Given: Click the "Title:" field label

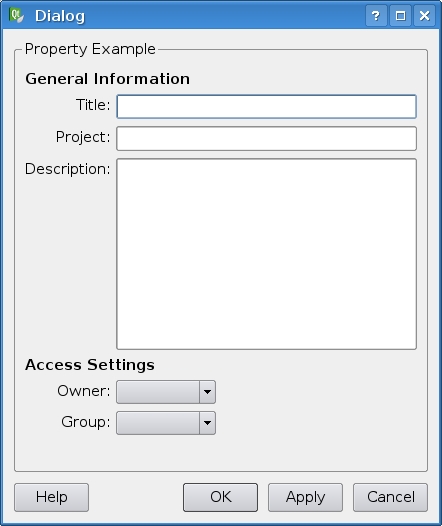Looking at the screenshot, I should pos(93,105).
